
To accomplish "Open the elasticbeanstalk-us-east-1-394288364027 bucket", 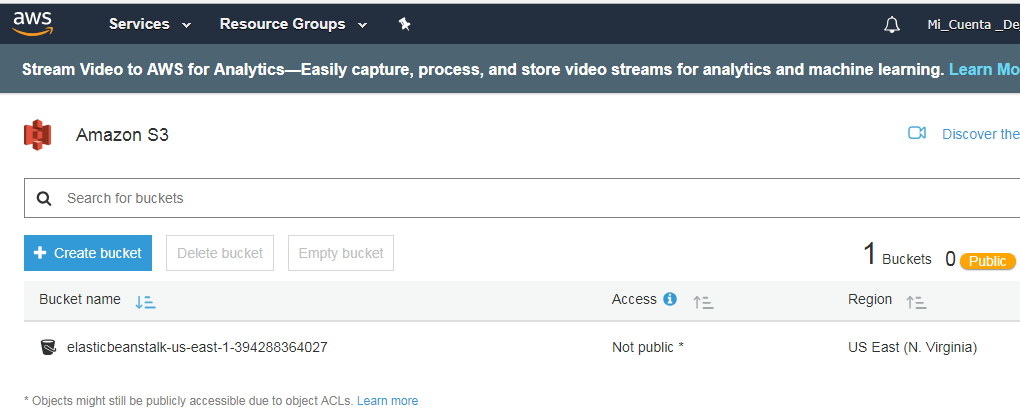I will click(197, 347).
